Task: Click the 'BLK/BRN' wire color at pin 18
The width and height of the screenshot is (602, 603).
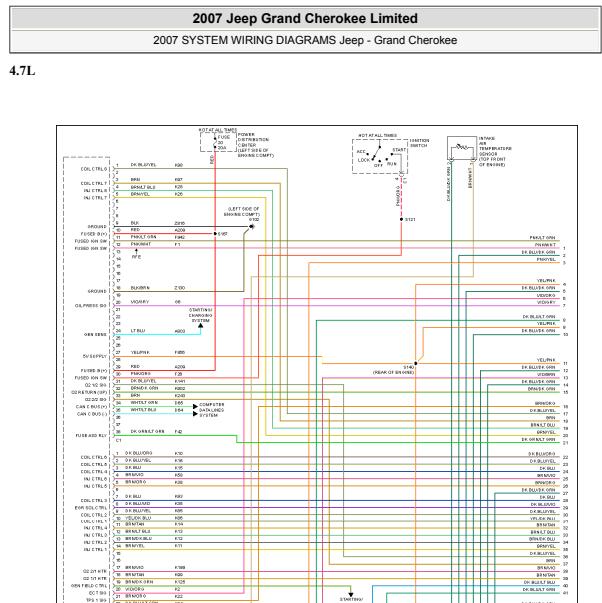Action: tap(140, 288)
